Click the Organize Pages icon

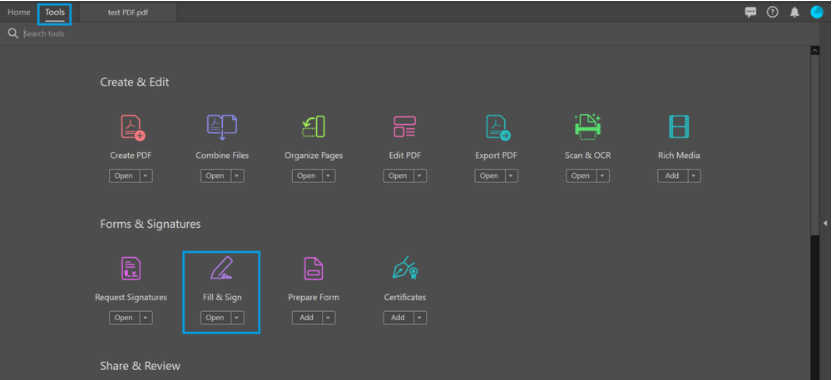click(x=313, y=127)
